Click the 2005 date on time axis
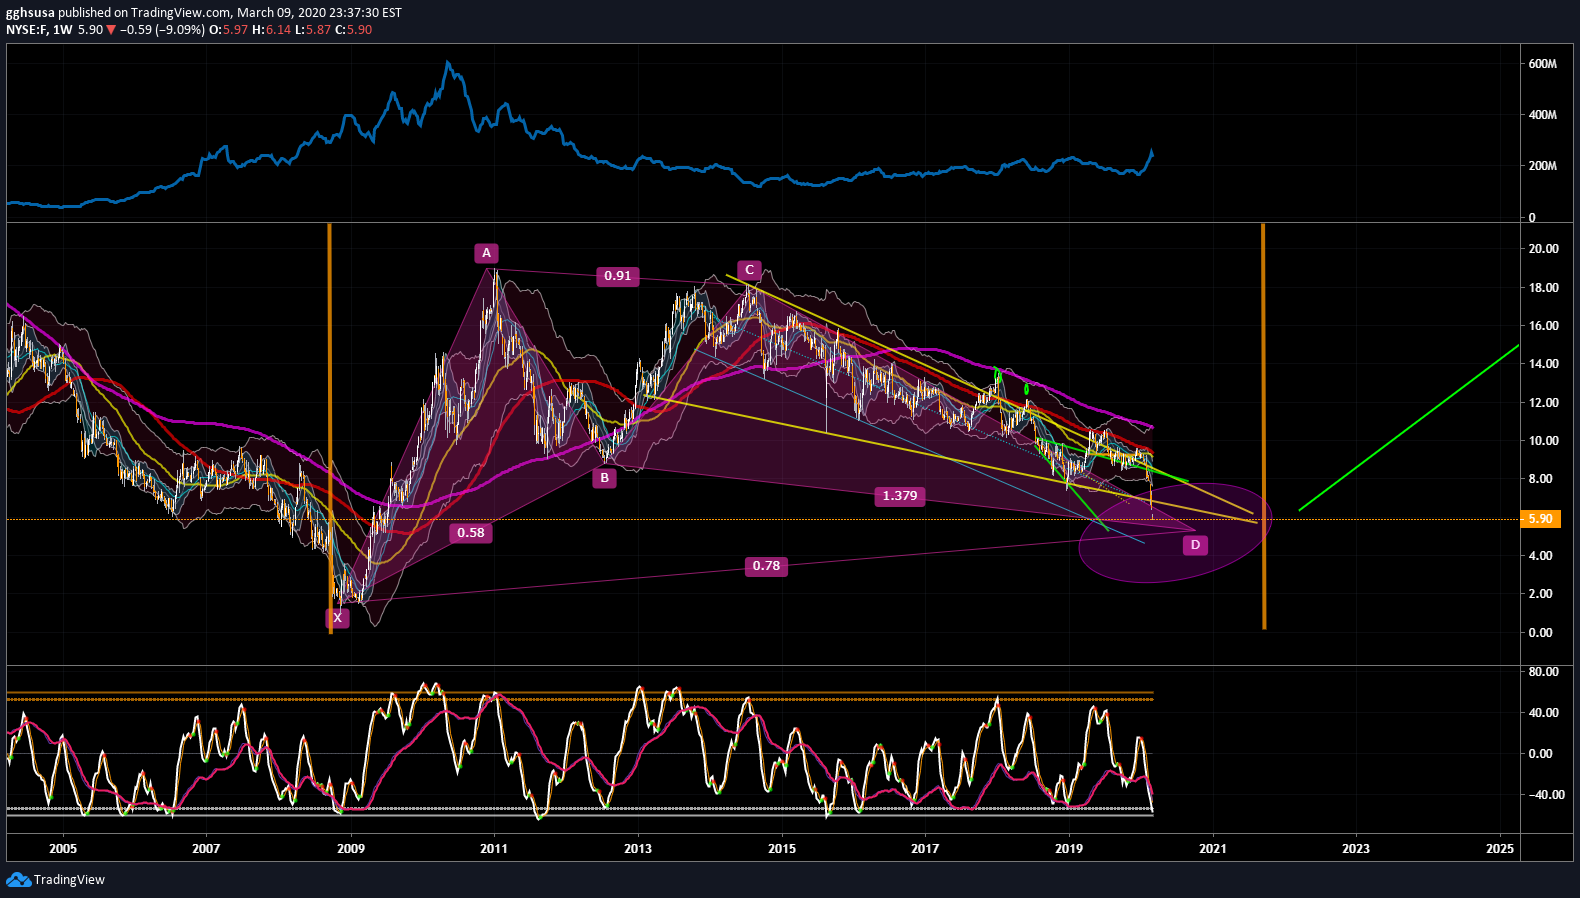This screenshot has width=1580, height=898. pos(63,849)
